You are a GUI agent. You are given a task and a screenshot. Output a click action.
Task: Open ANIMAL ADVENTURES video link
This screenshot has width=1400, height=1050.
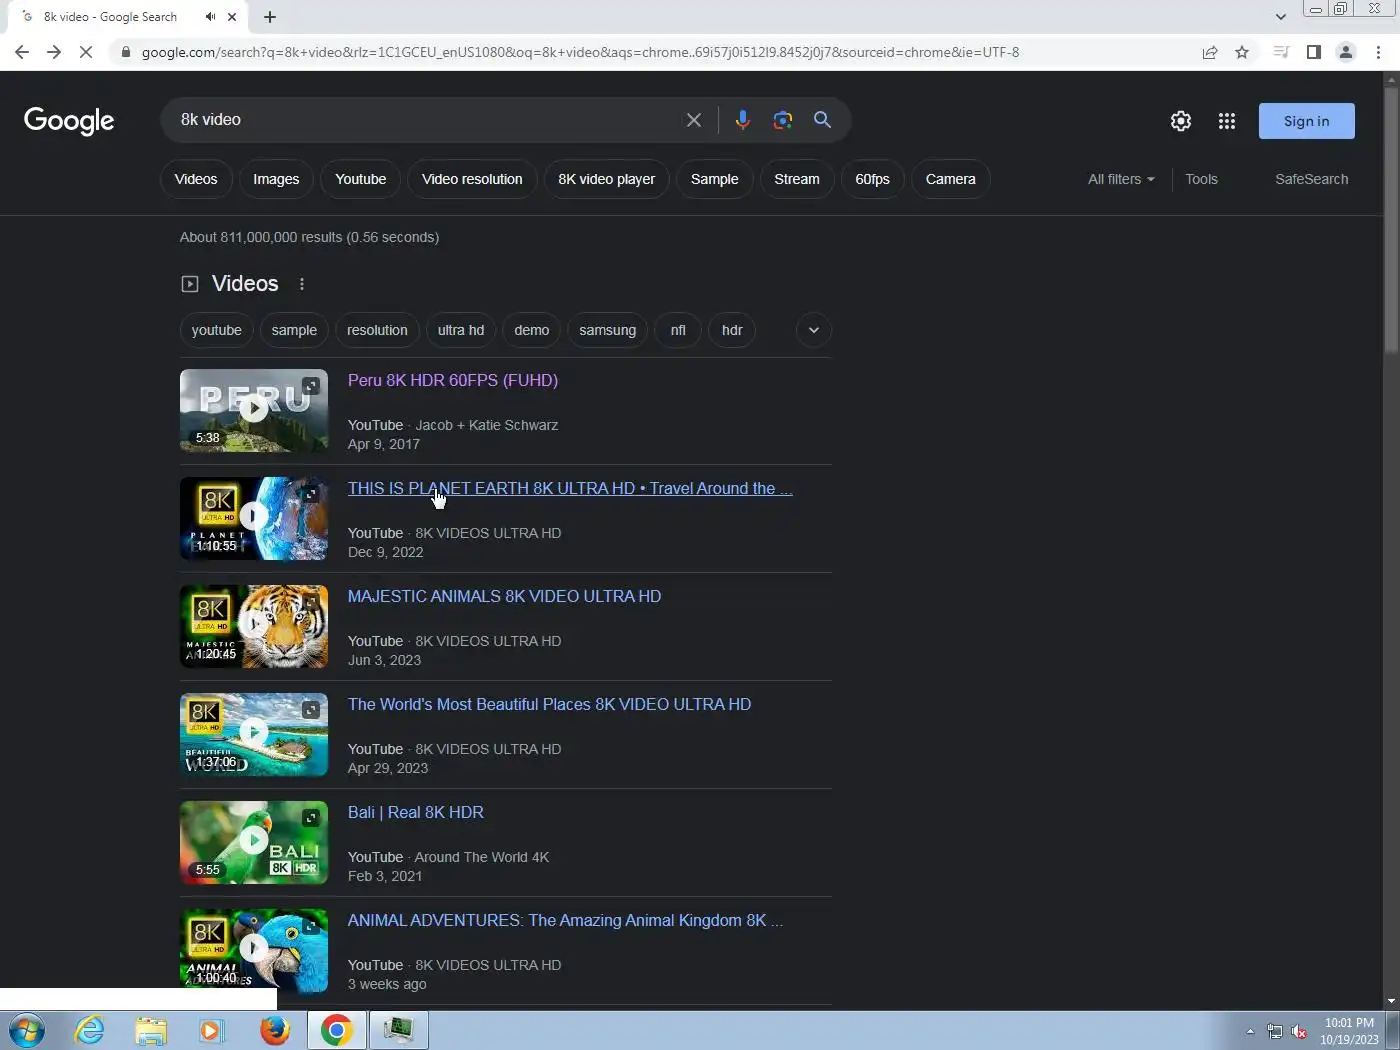click(x=565, y=920)
